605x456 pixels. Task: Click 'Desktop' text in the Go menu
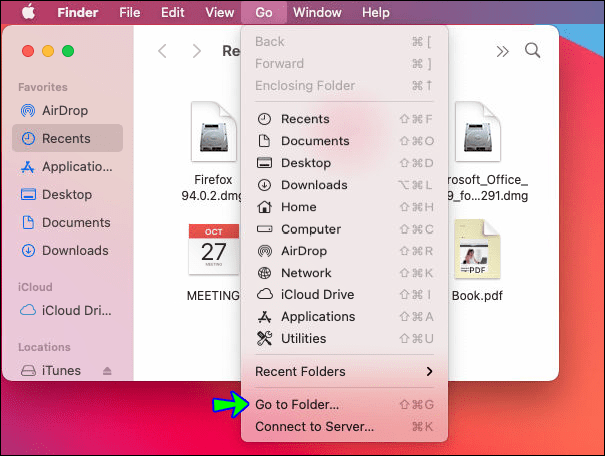click(x=306, y=163)
